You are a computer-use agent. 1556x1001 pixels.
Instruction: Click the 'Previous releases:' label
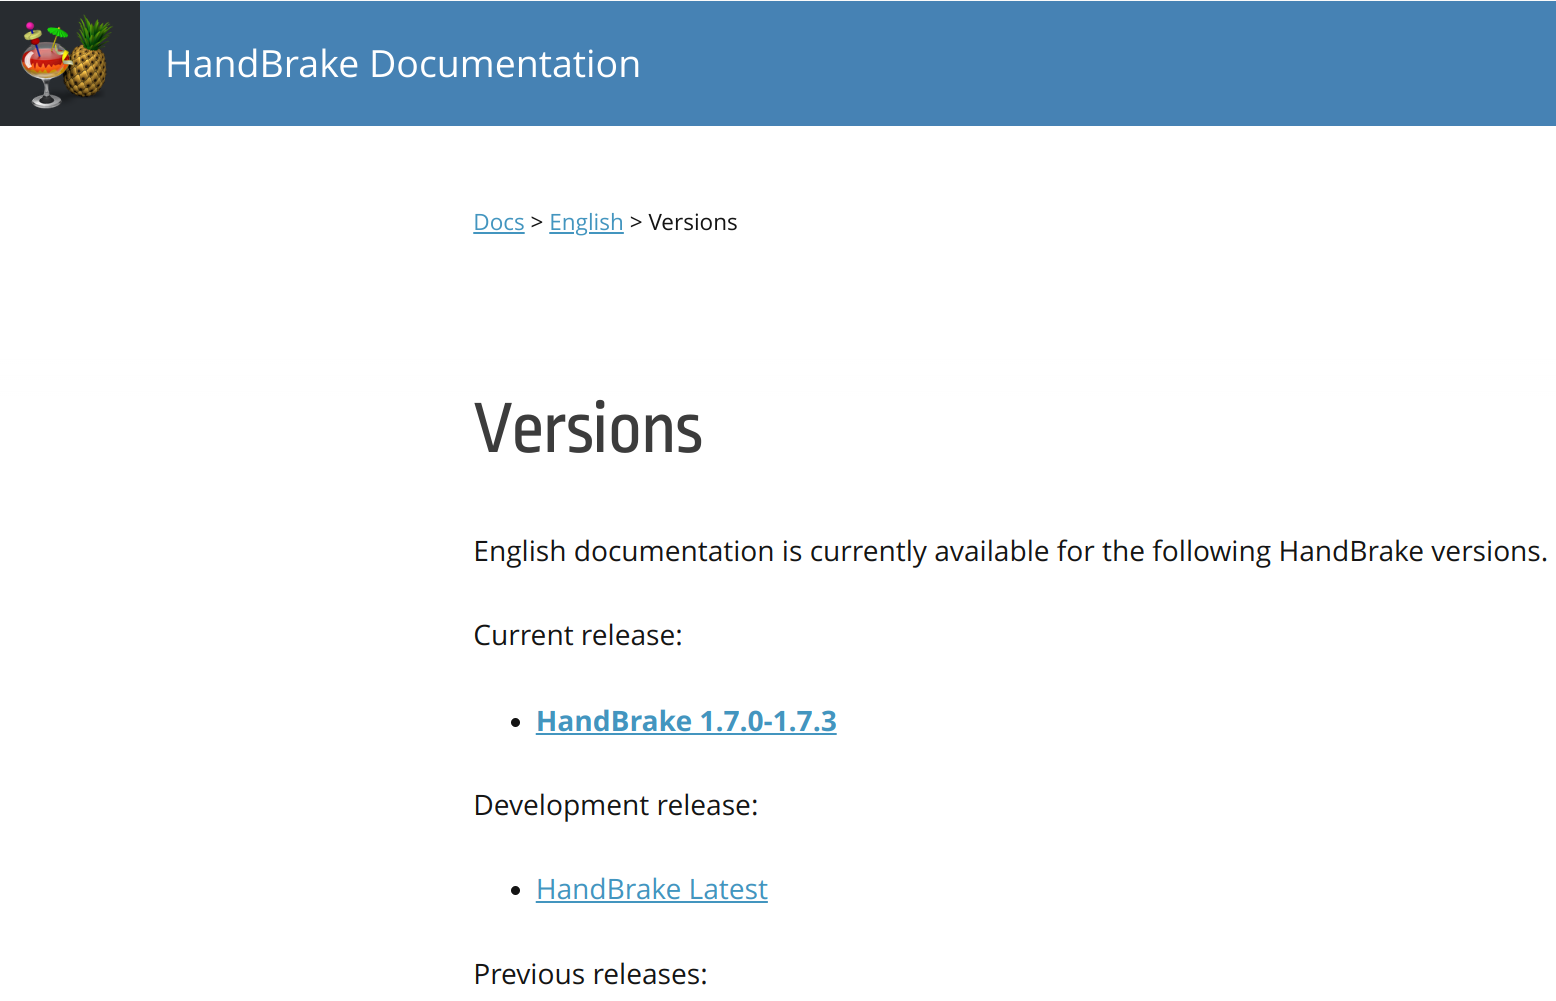point(591,973)
